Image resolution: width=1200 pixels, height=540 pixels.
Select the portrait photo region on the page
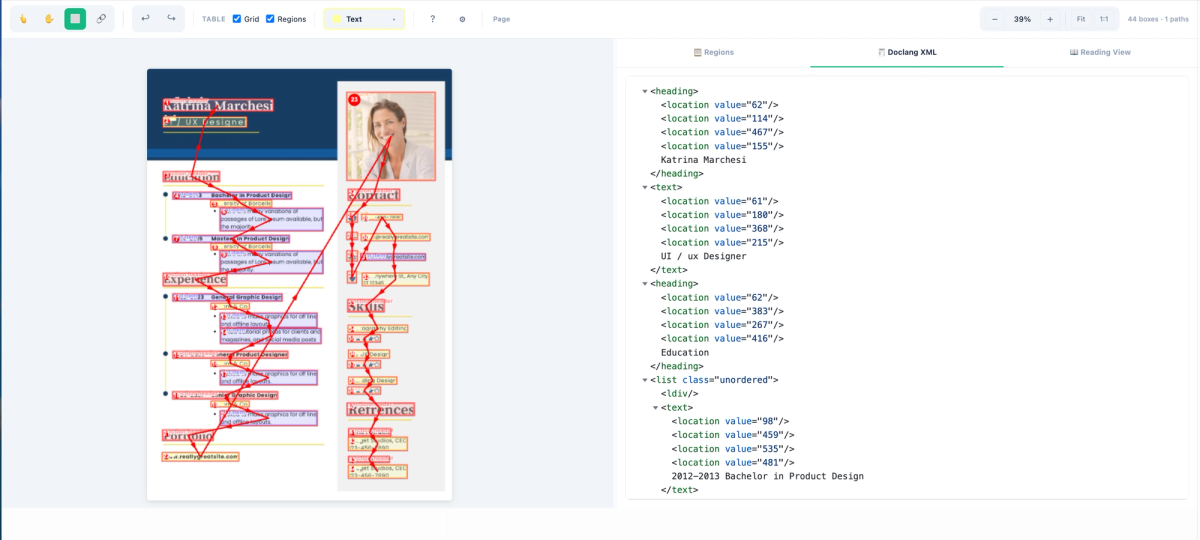pyautogui.click(x=391, y=136)
